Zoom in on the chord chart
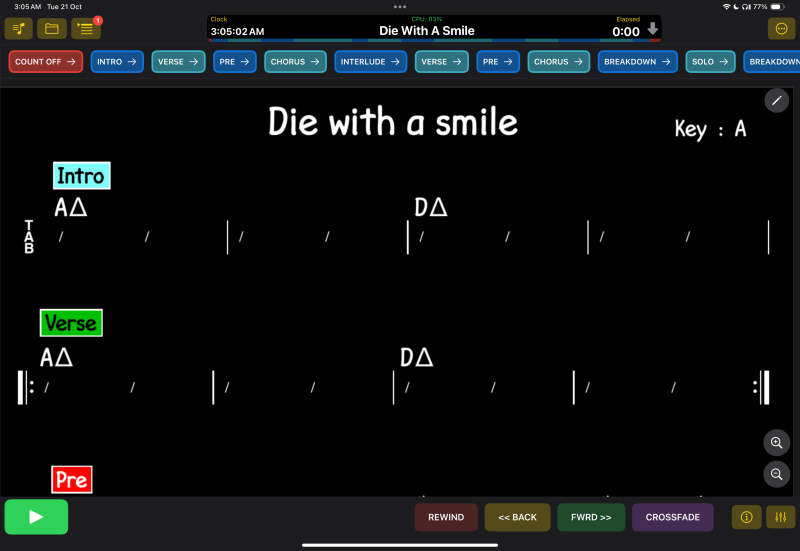 [776, 443]
